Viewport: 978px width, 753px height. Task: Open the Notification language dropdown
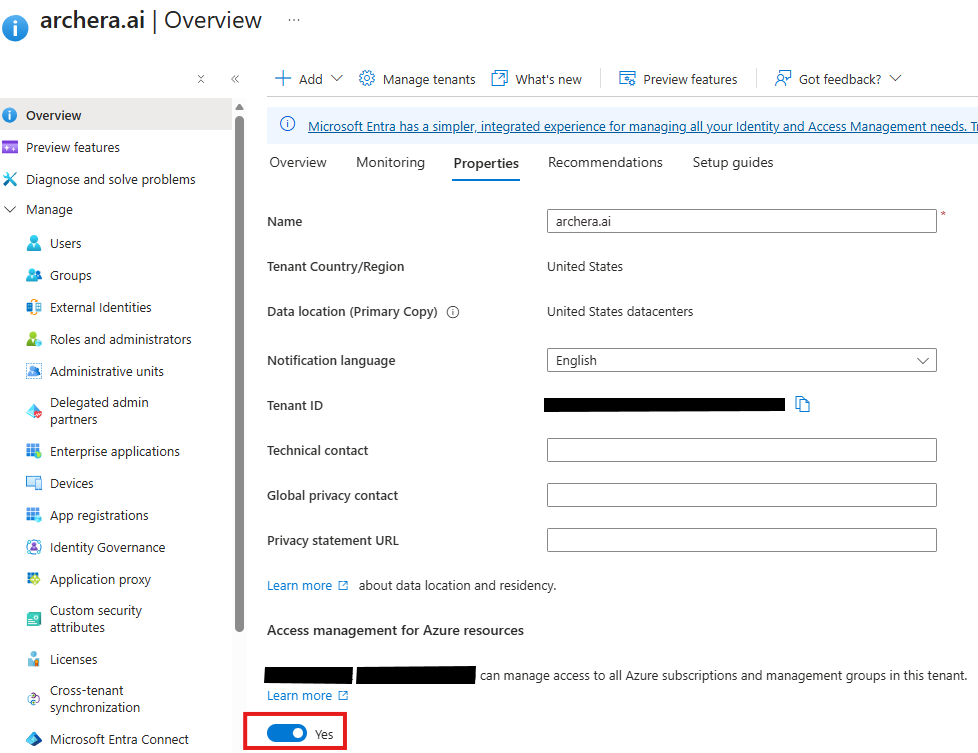pyautogui.click(x=741, y=360)
